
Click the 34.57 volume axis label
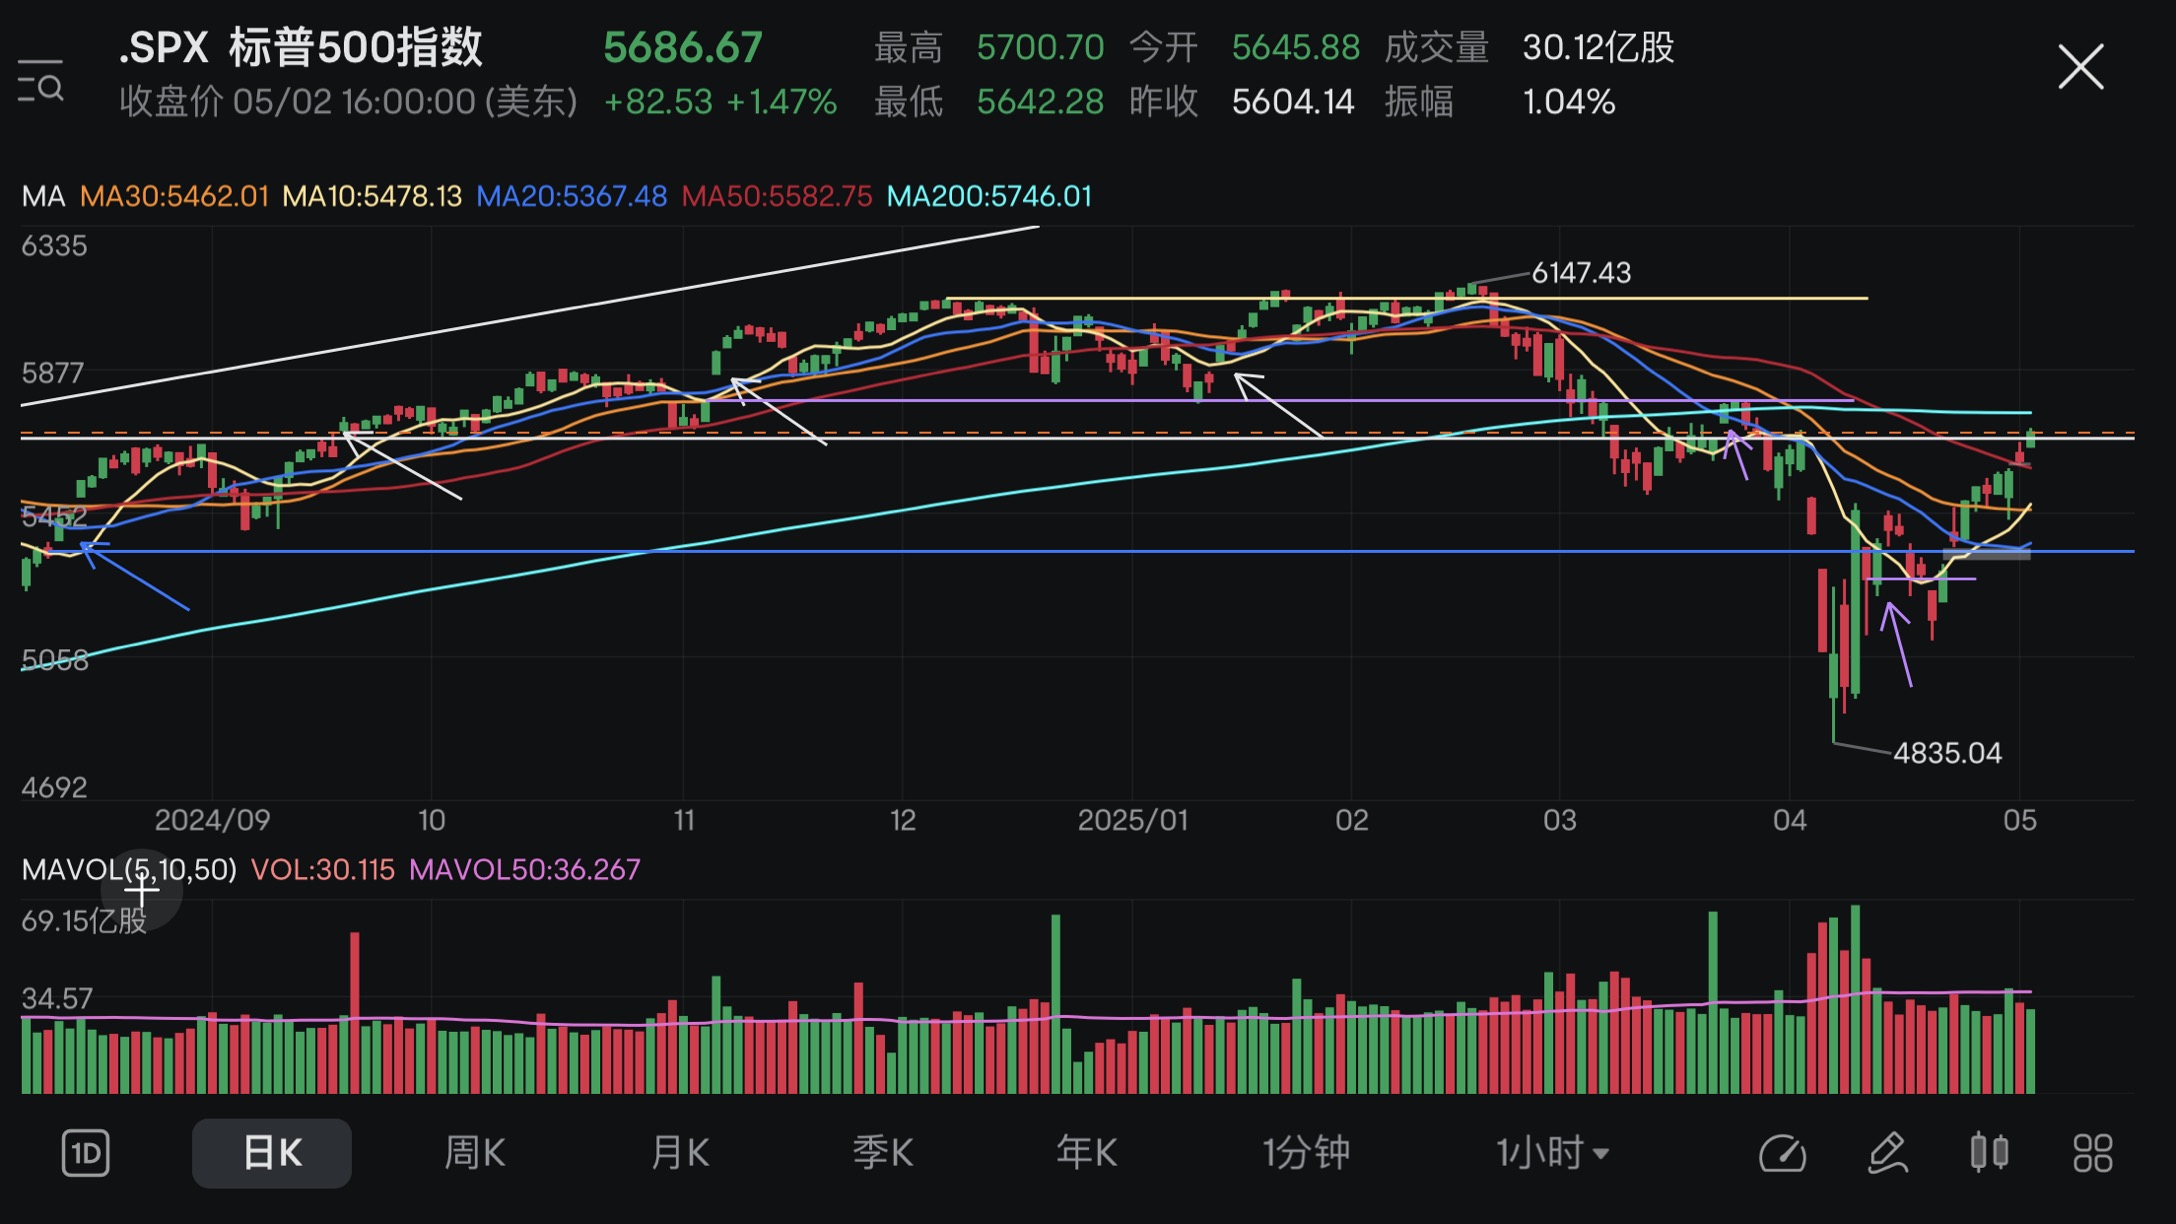pyautogui.click(x=56, y=998)
